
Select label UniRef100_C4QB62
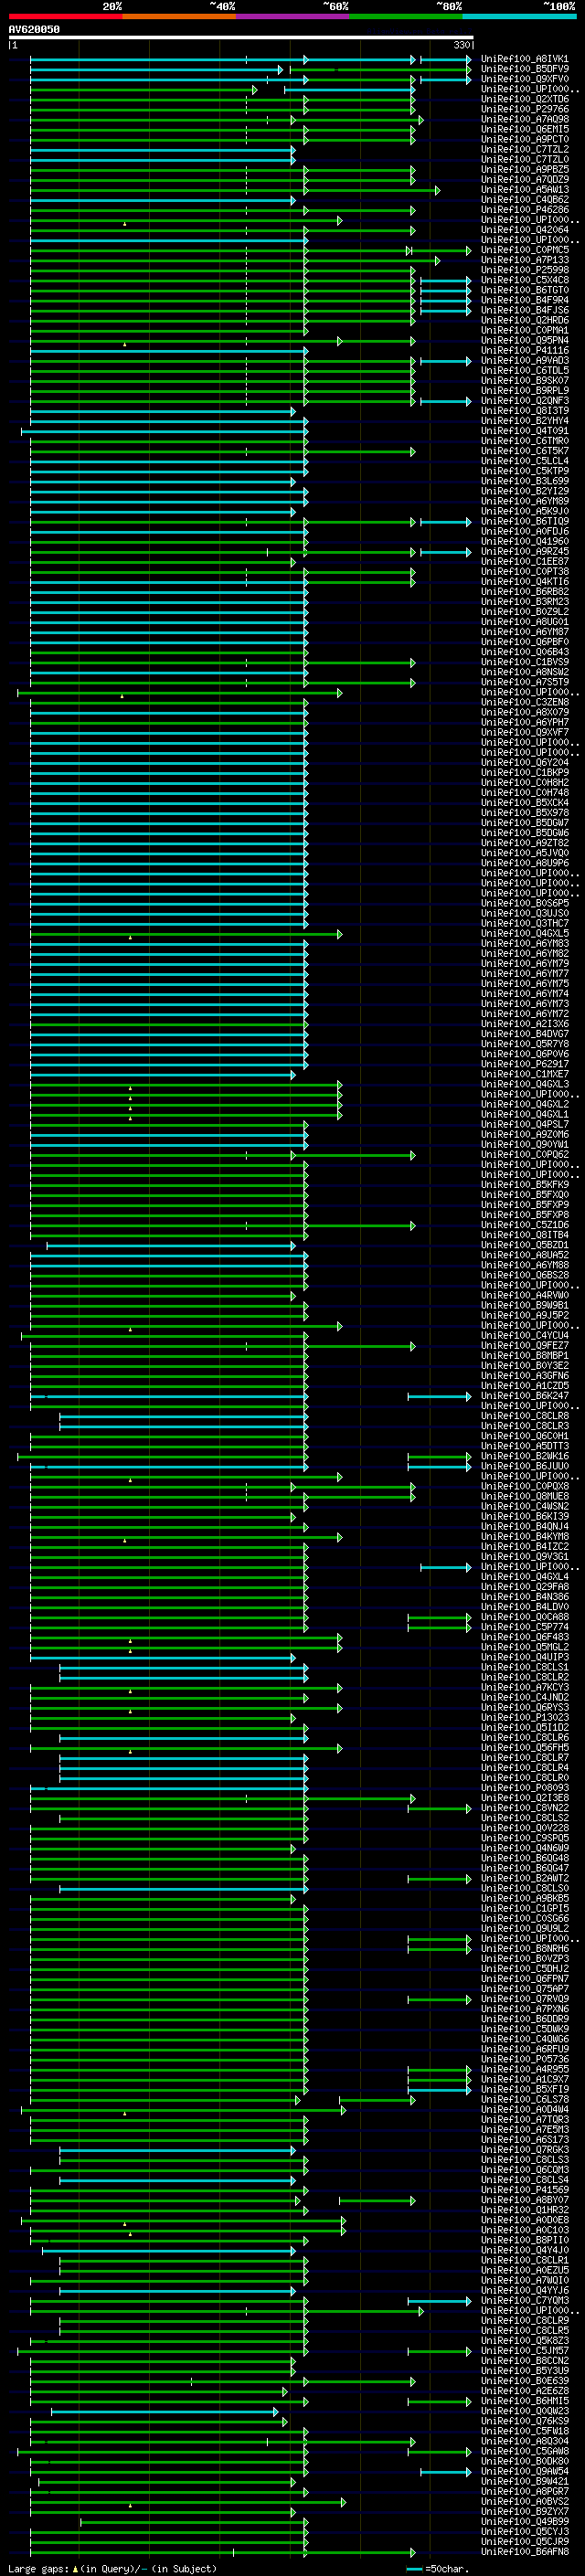[524, 200]
